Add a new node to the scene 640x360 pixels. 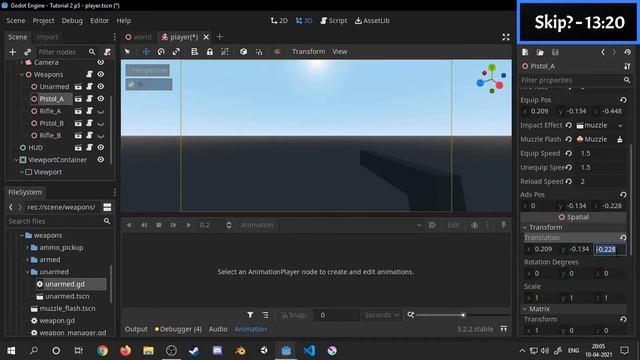(12, 52)
